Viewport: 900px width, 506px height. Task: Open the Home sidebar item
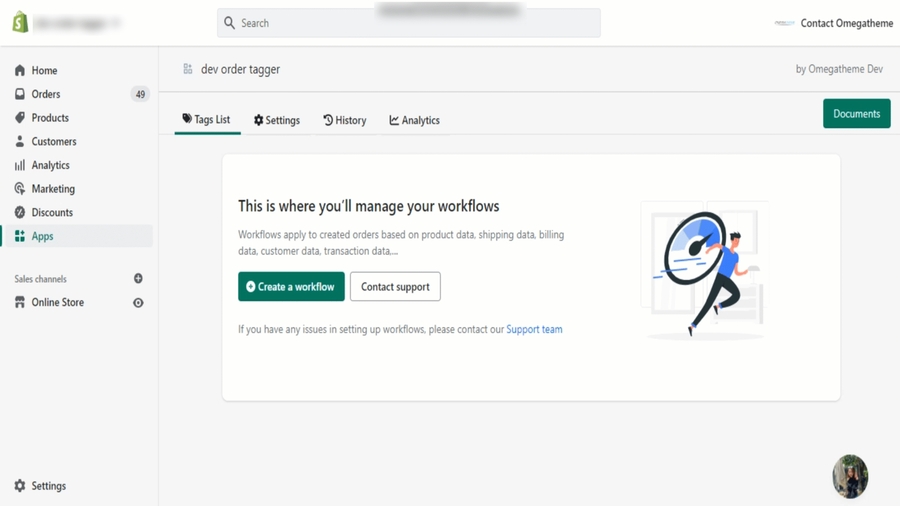(x=43, y=71)
